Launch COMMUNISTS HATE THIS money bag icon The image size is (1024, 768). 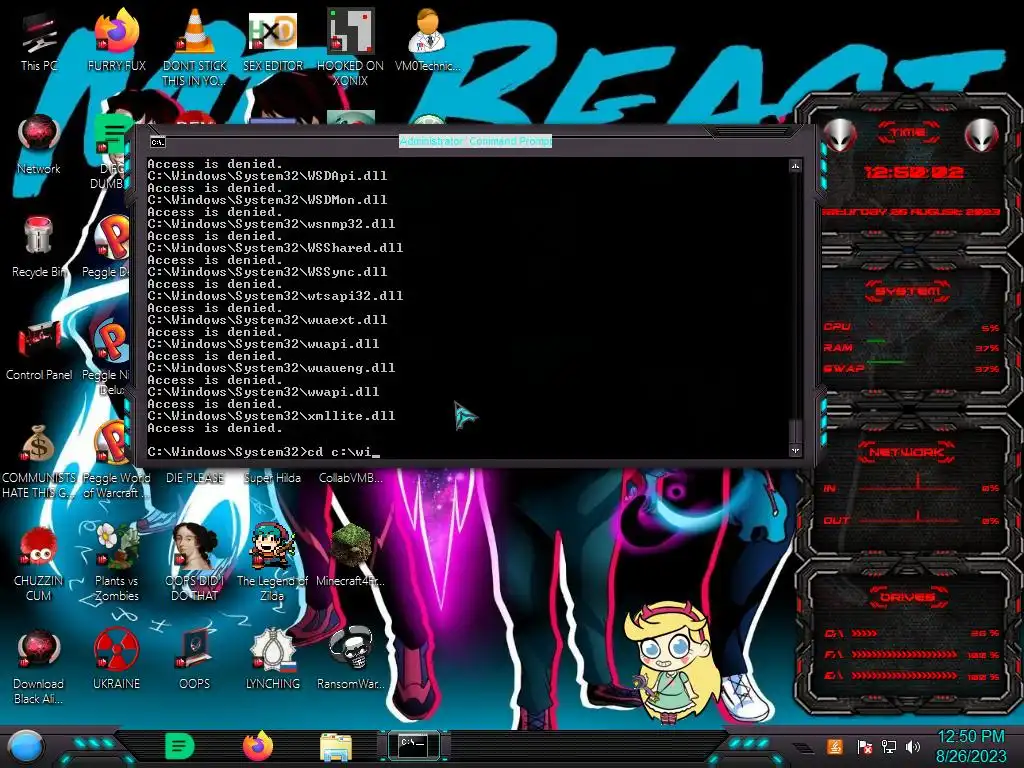point(39,461)
